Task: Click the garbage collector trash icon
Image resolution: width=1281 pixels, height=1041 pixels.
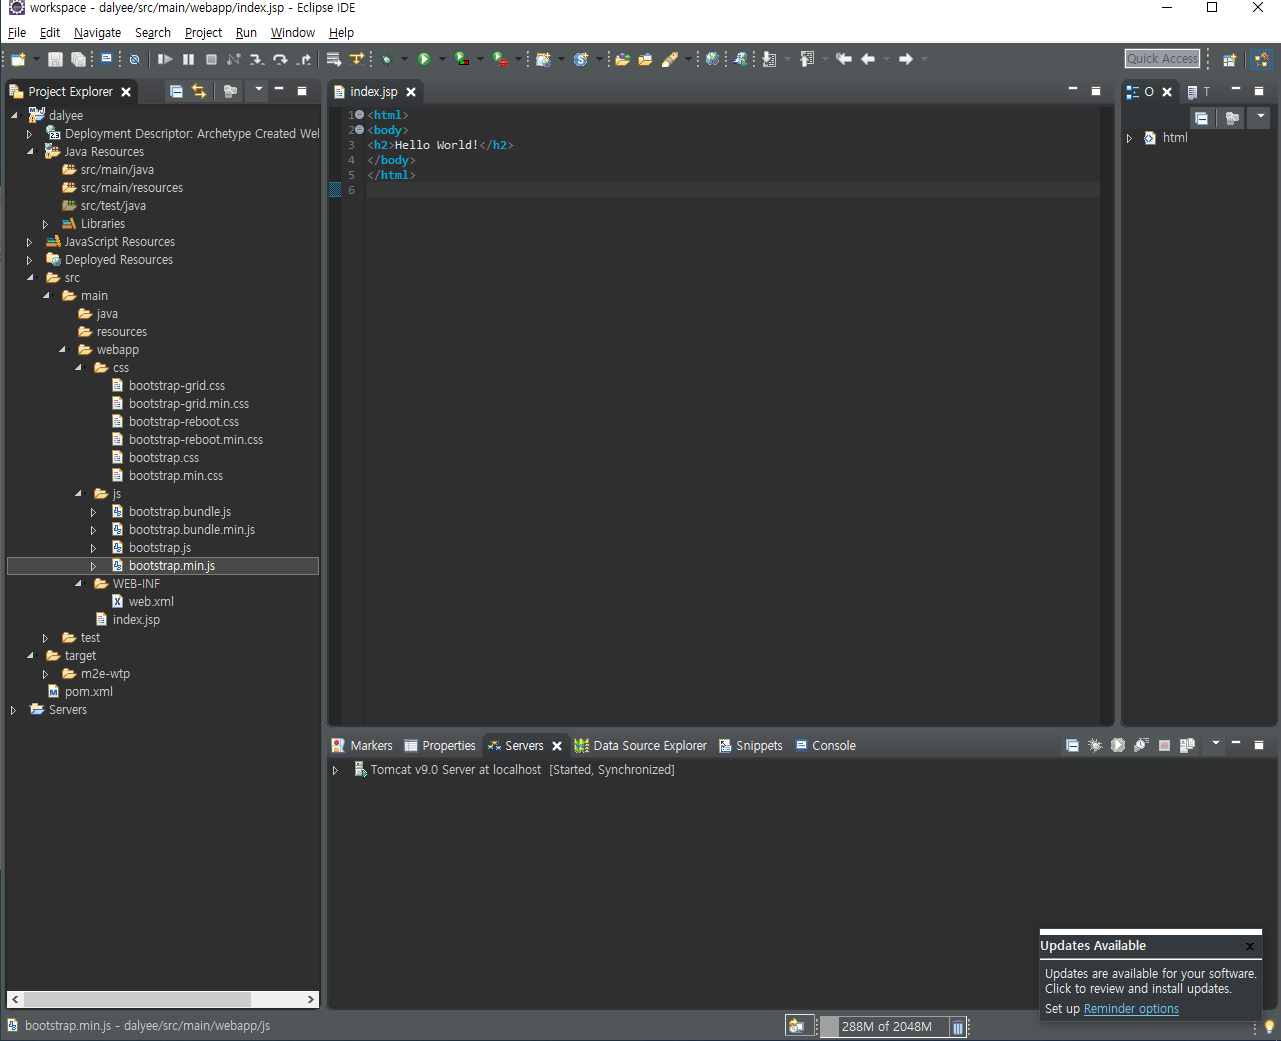Action: coord(957,1027)
